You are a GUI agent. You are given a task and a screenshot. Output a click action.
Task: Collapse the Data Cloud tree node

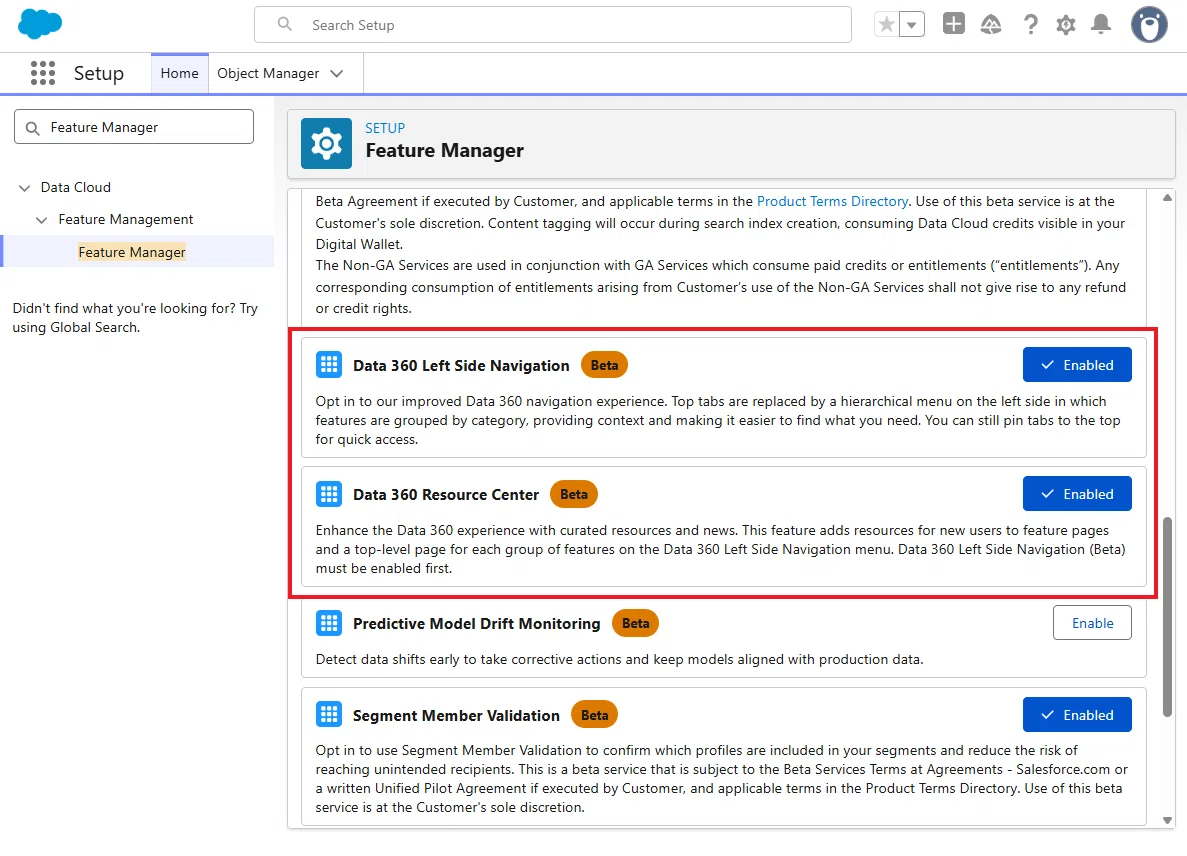(24, 188)
